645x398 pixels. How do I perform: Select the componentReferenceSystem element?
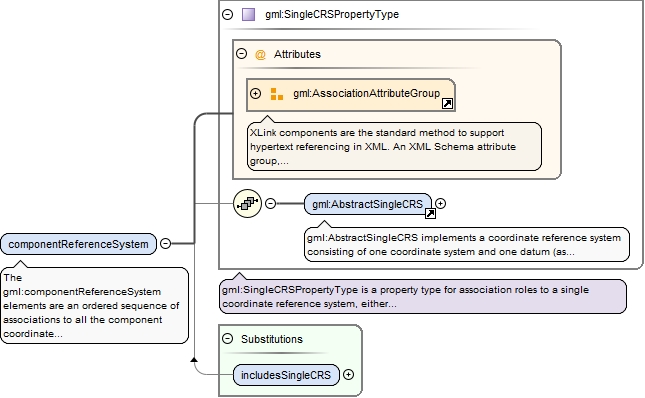[79, 244]
